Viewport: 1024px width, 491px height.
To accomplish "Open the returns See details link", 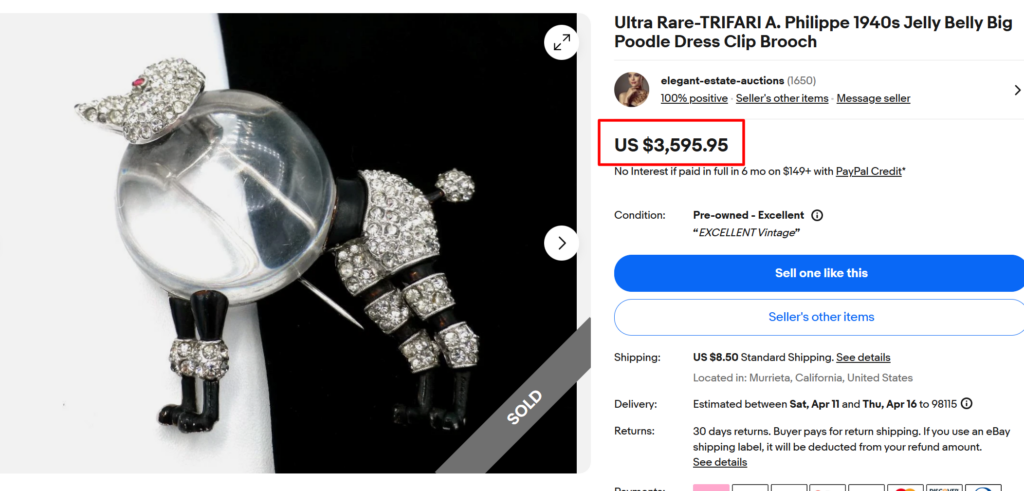I will coord(720,462).
